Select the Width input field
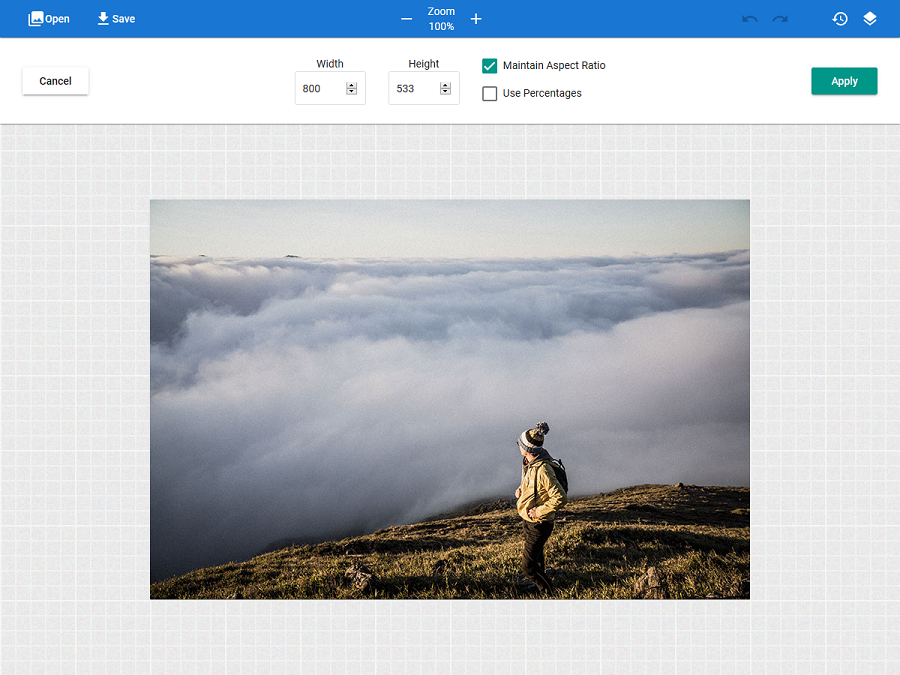This screenshot has height=675, width=900. [x=320, y=87]
